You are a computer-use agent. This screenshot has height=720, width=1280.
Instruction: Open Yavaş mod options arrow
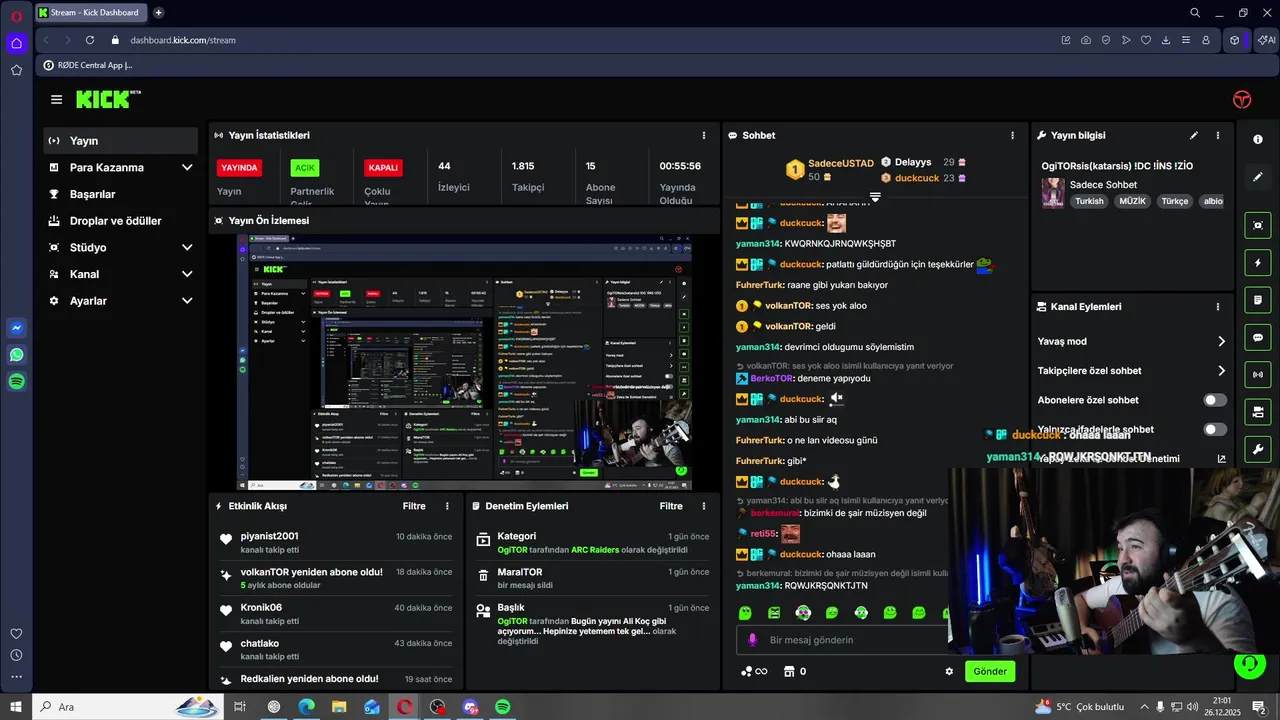[x=1221, y=341]
